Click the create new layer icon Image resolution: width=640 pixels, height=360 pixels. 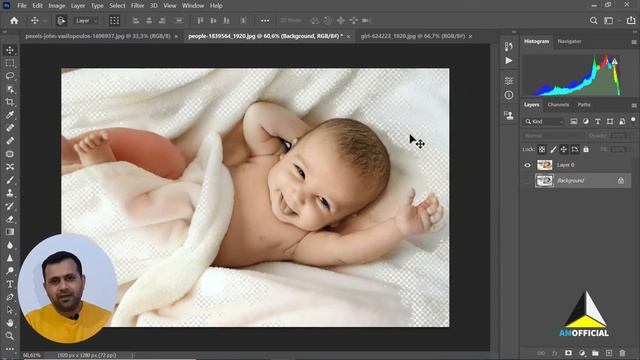pyautogui.click(x=609, y=353)
